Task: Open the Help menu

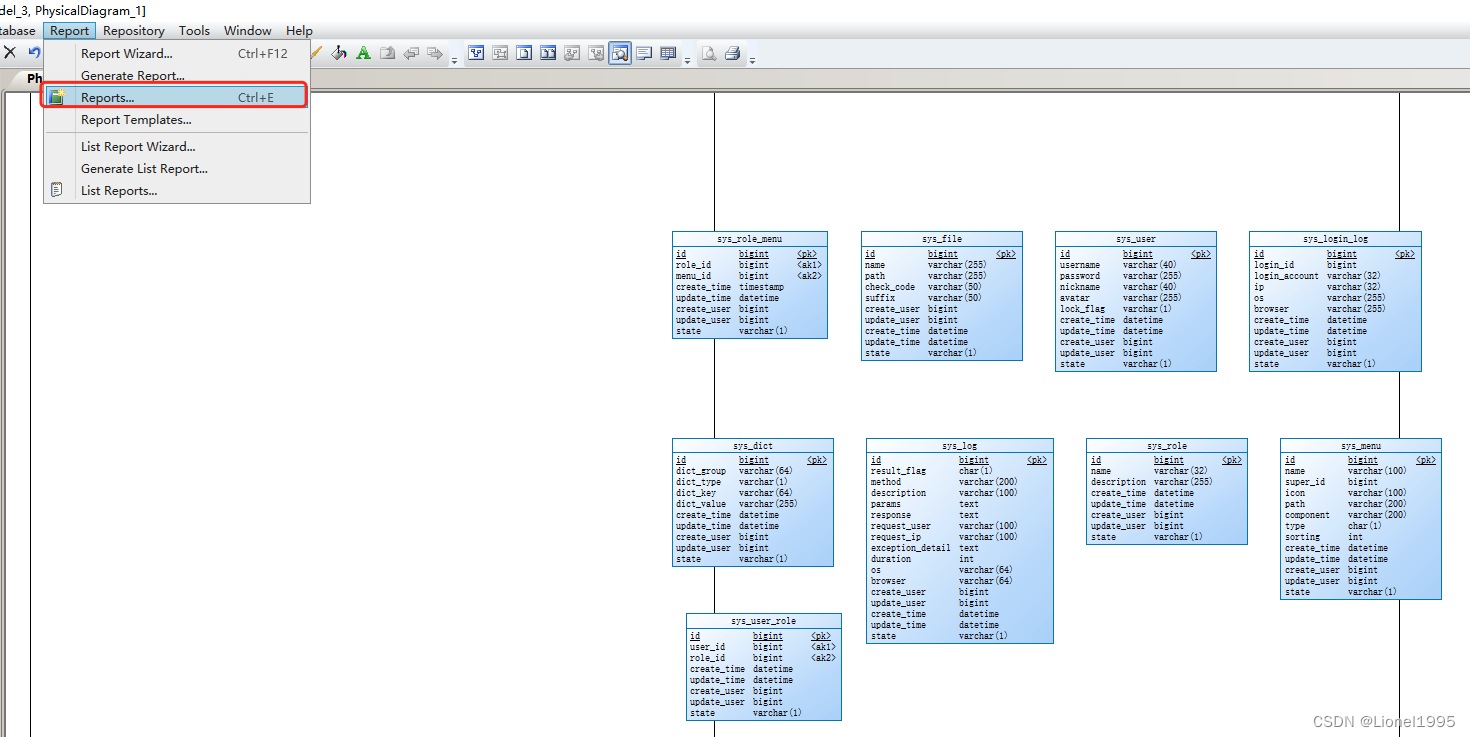Action: pos(299,31)
